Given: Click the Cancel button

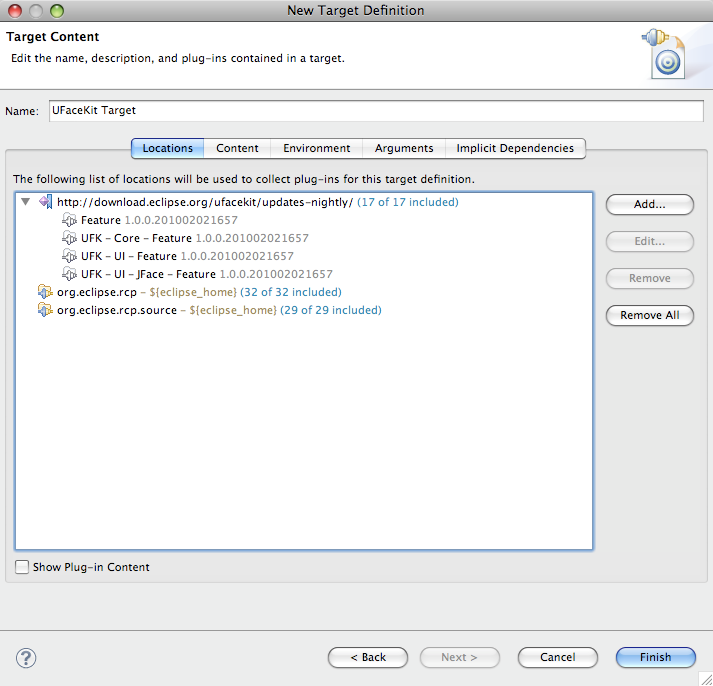Looking at the screenshot, I should pyautogui.click(x=558, y=657).
